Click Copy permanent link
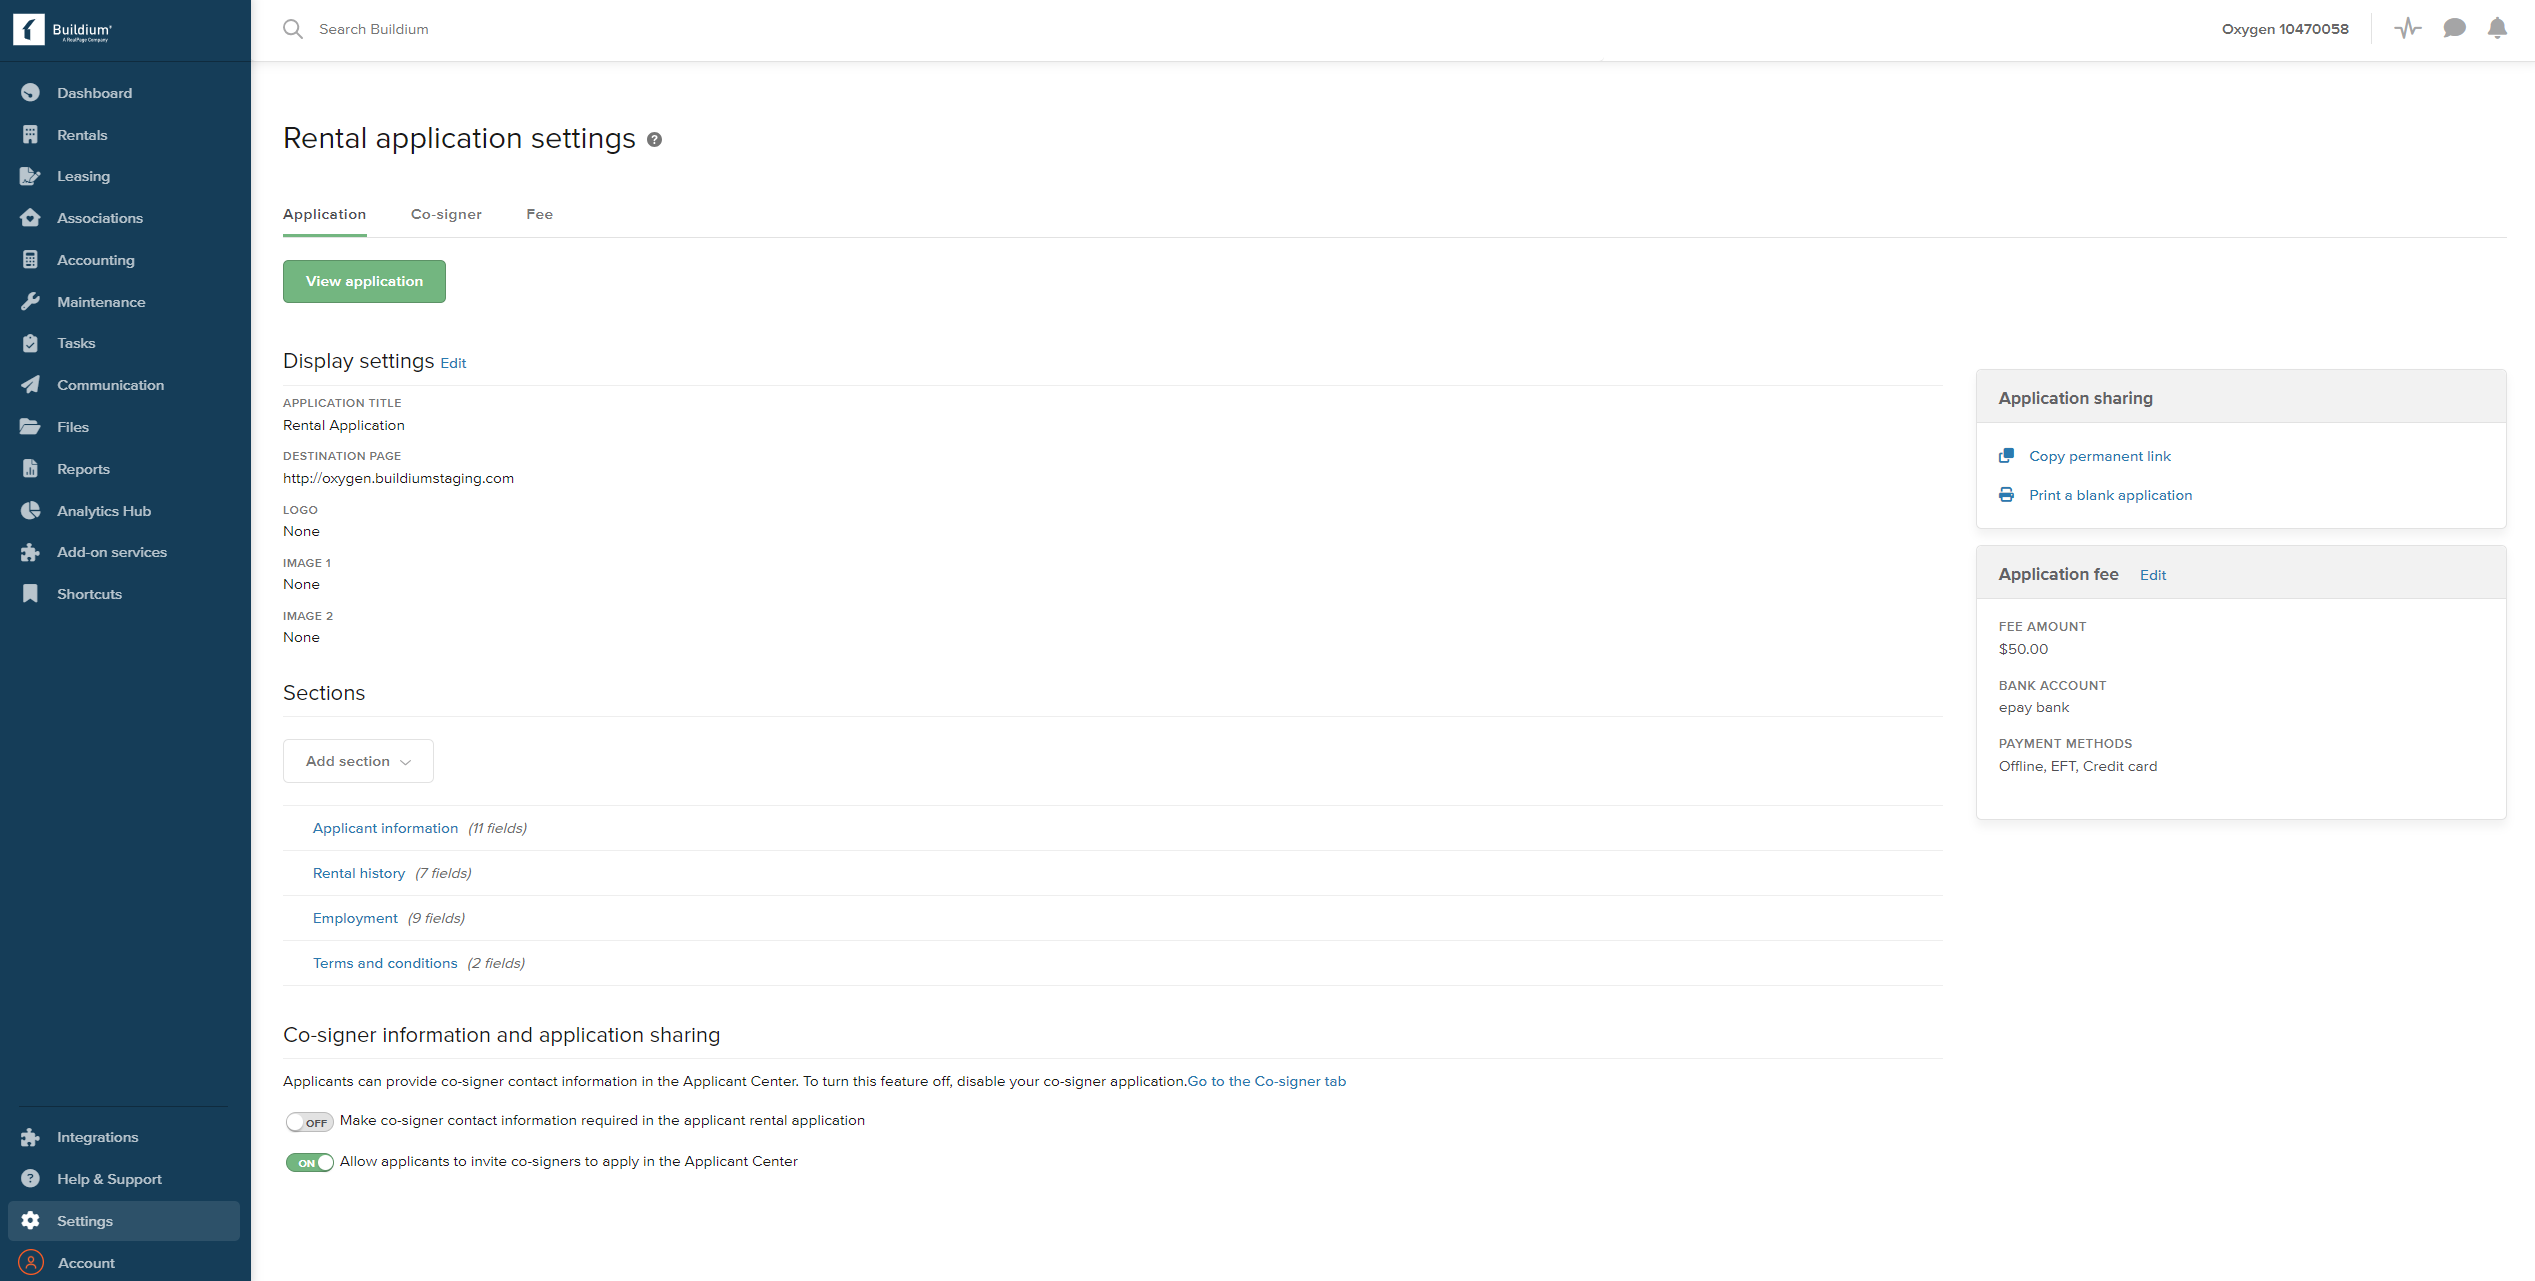This screenshot has height=1281, width=2535. click(x=2100, y=456)
